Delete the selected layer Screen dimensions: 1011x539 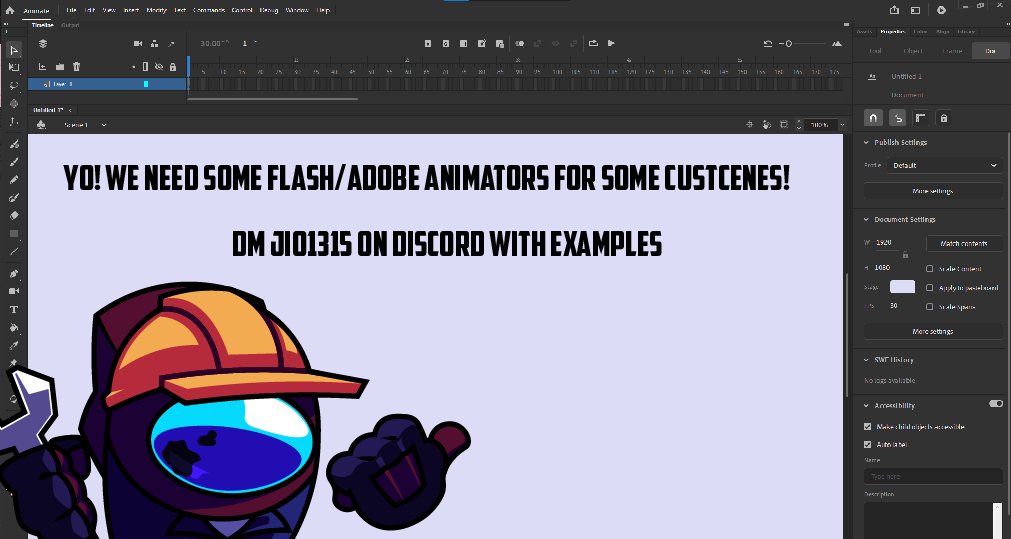(76, 66)
